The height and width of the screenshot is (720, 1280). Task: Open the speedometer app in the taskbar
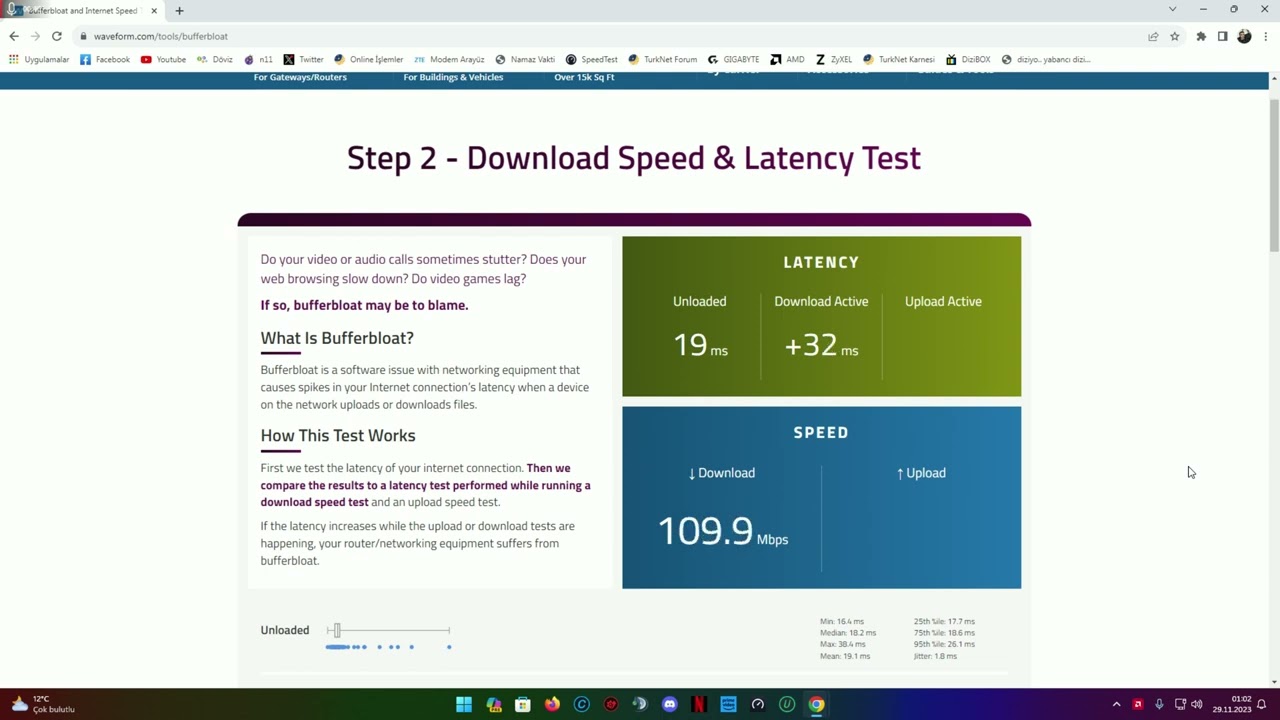tap(758, 704)
